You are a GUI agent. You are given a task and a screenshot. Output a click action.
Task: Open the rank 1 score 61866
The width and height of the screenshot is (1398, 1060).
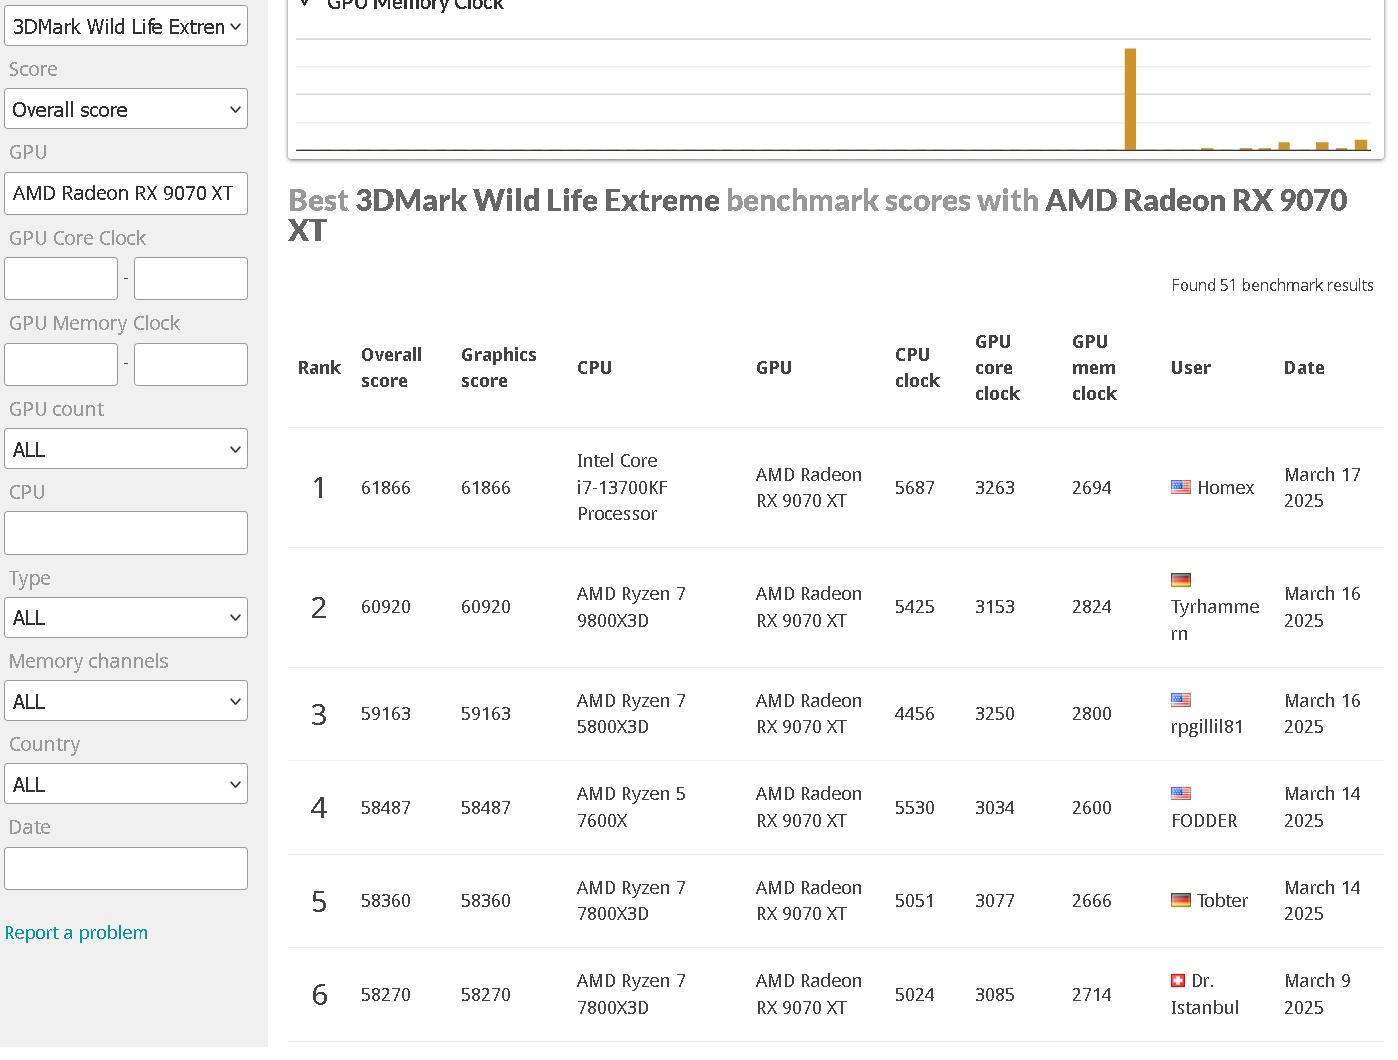coord(385,488)
